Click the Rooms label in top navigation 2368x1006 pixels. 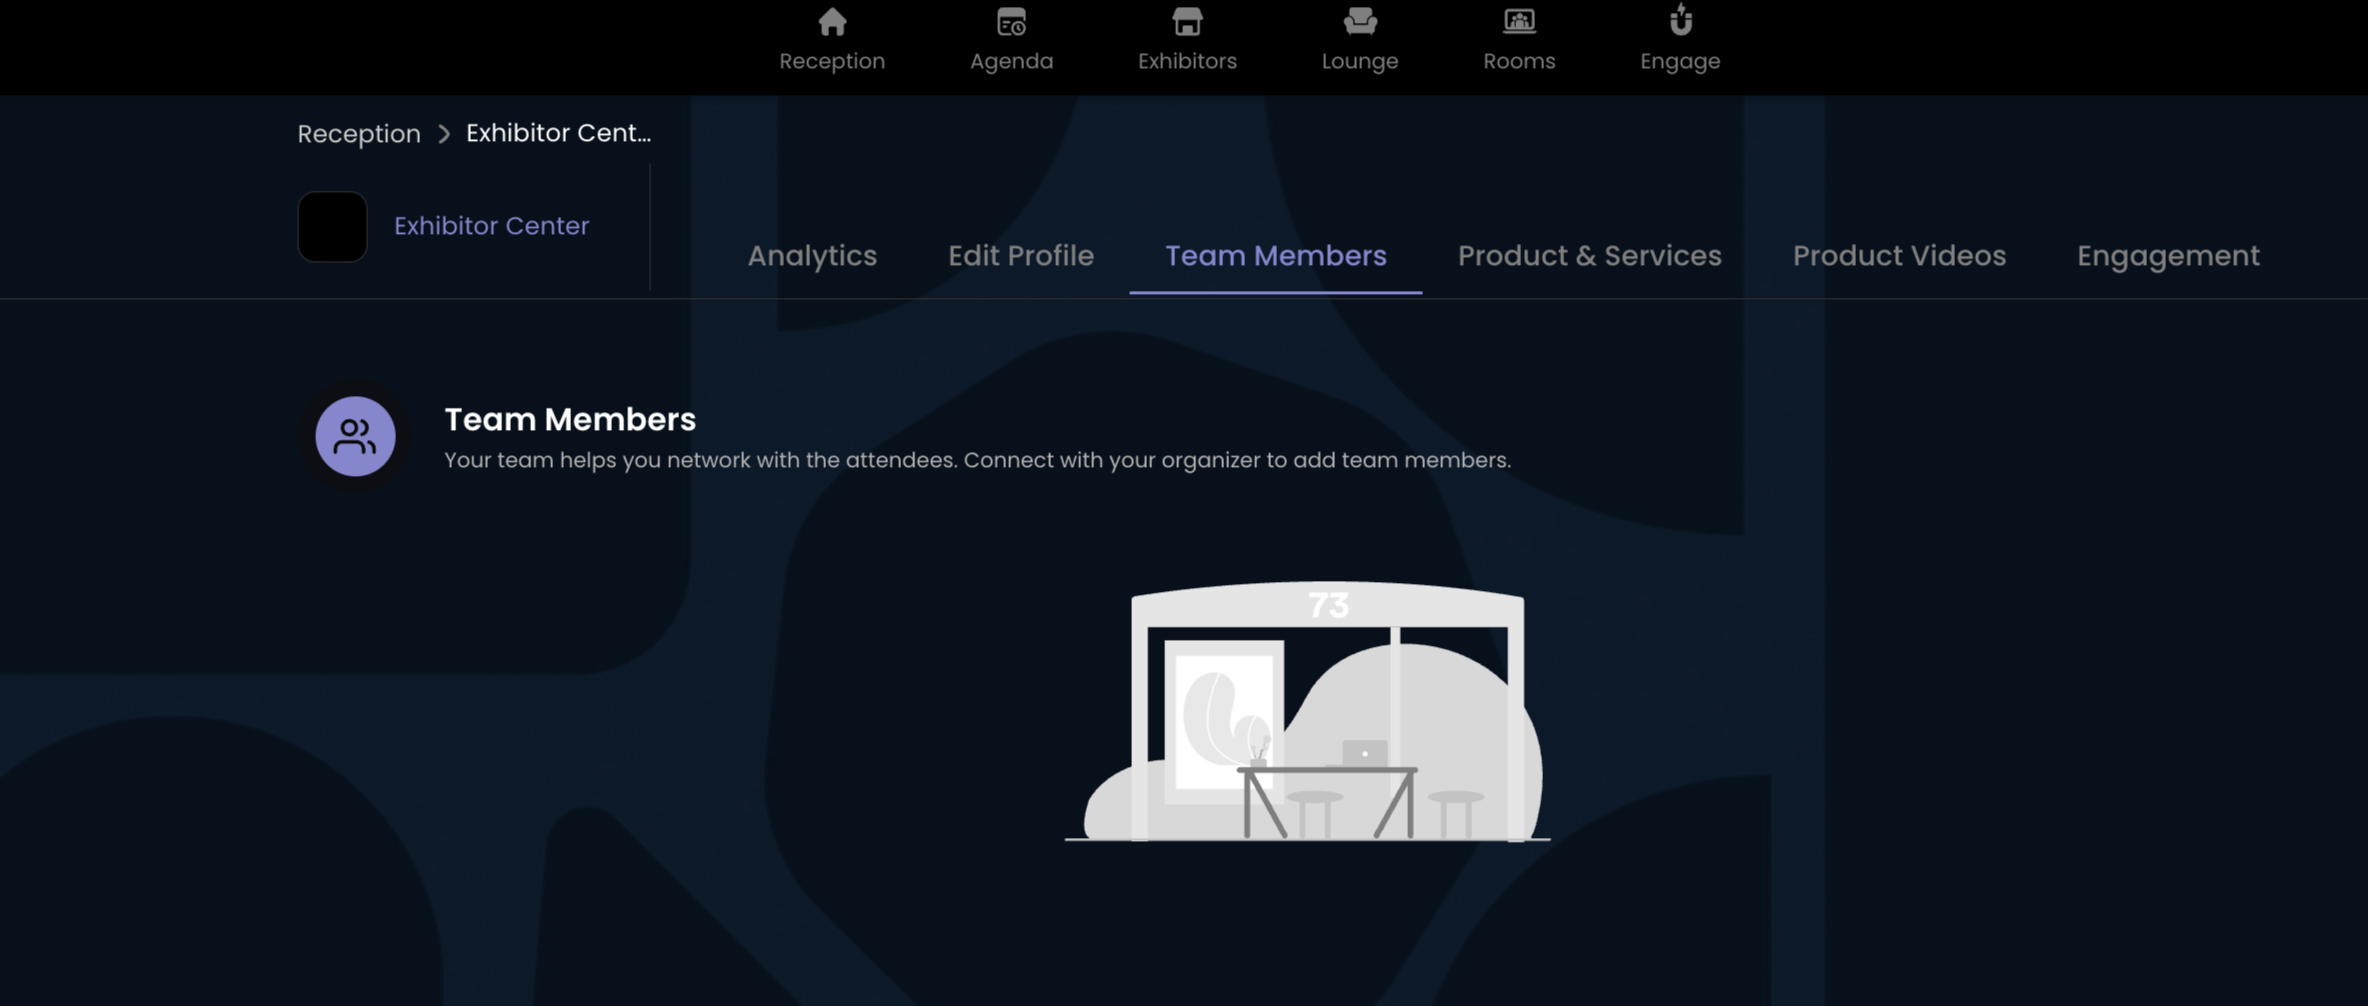point(1519,61)
